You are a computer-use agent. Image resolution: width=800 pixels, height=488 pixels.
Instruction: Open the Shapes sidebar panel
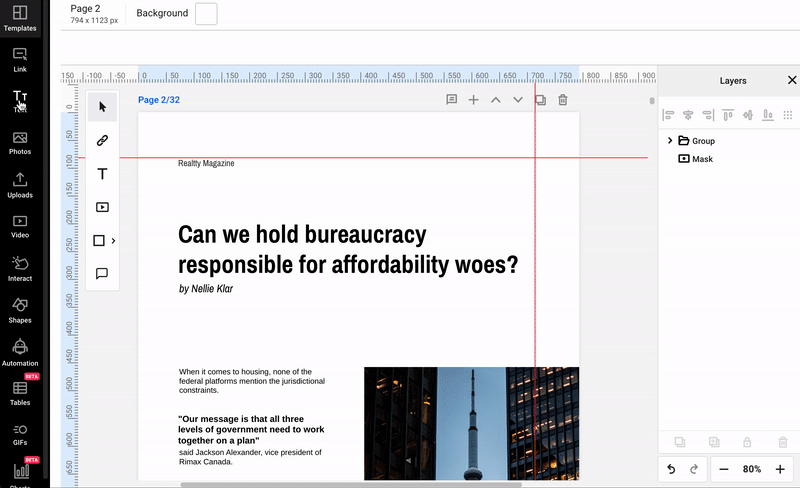20,310
